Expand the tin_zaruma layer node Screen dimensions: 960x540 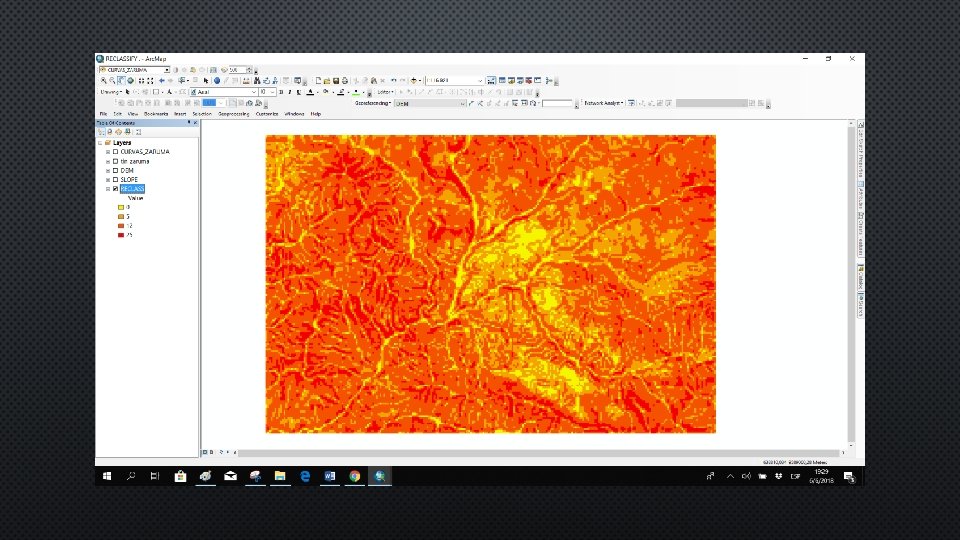(108, 162)
